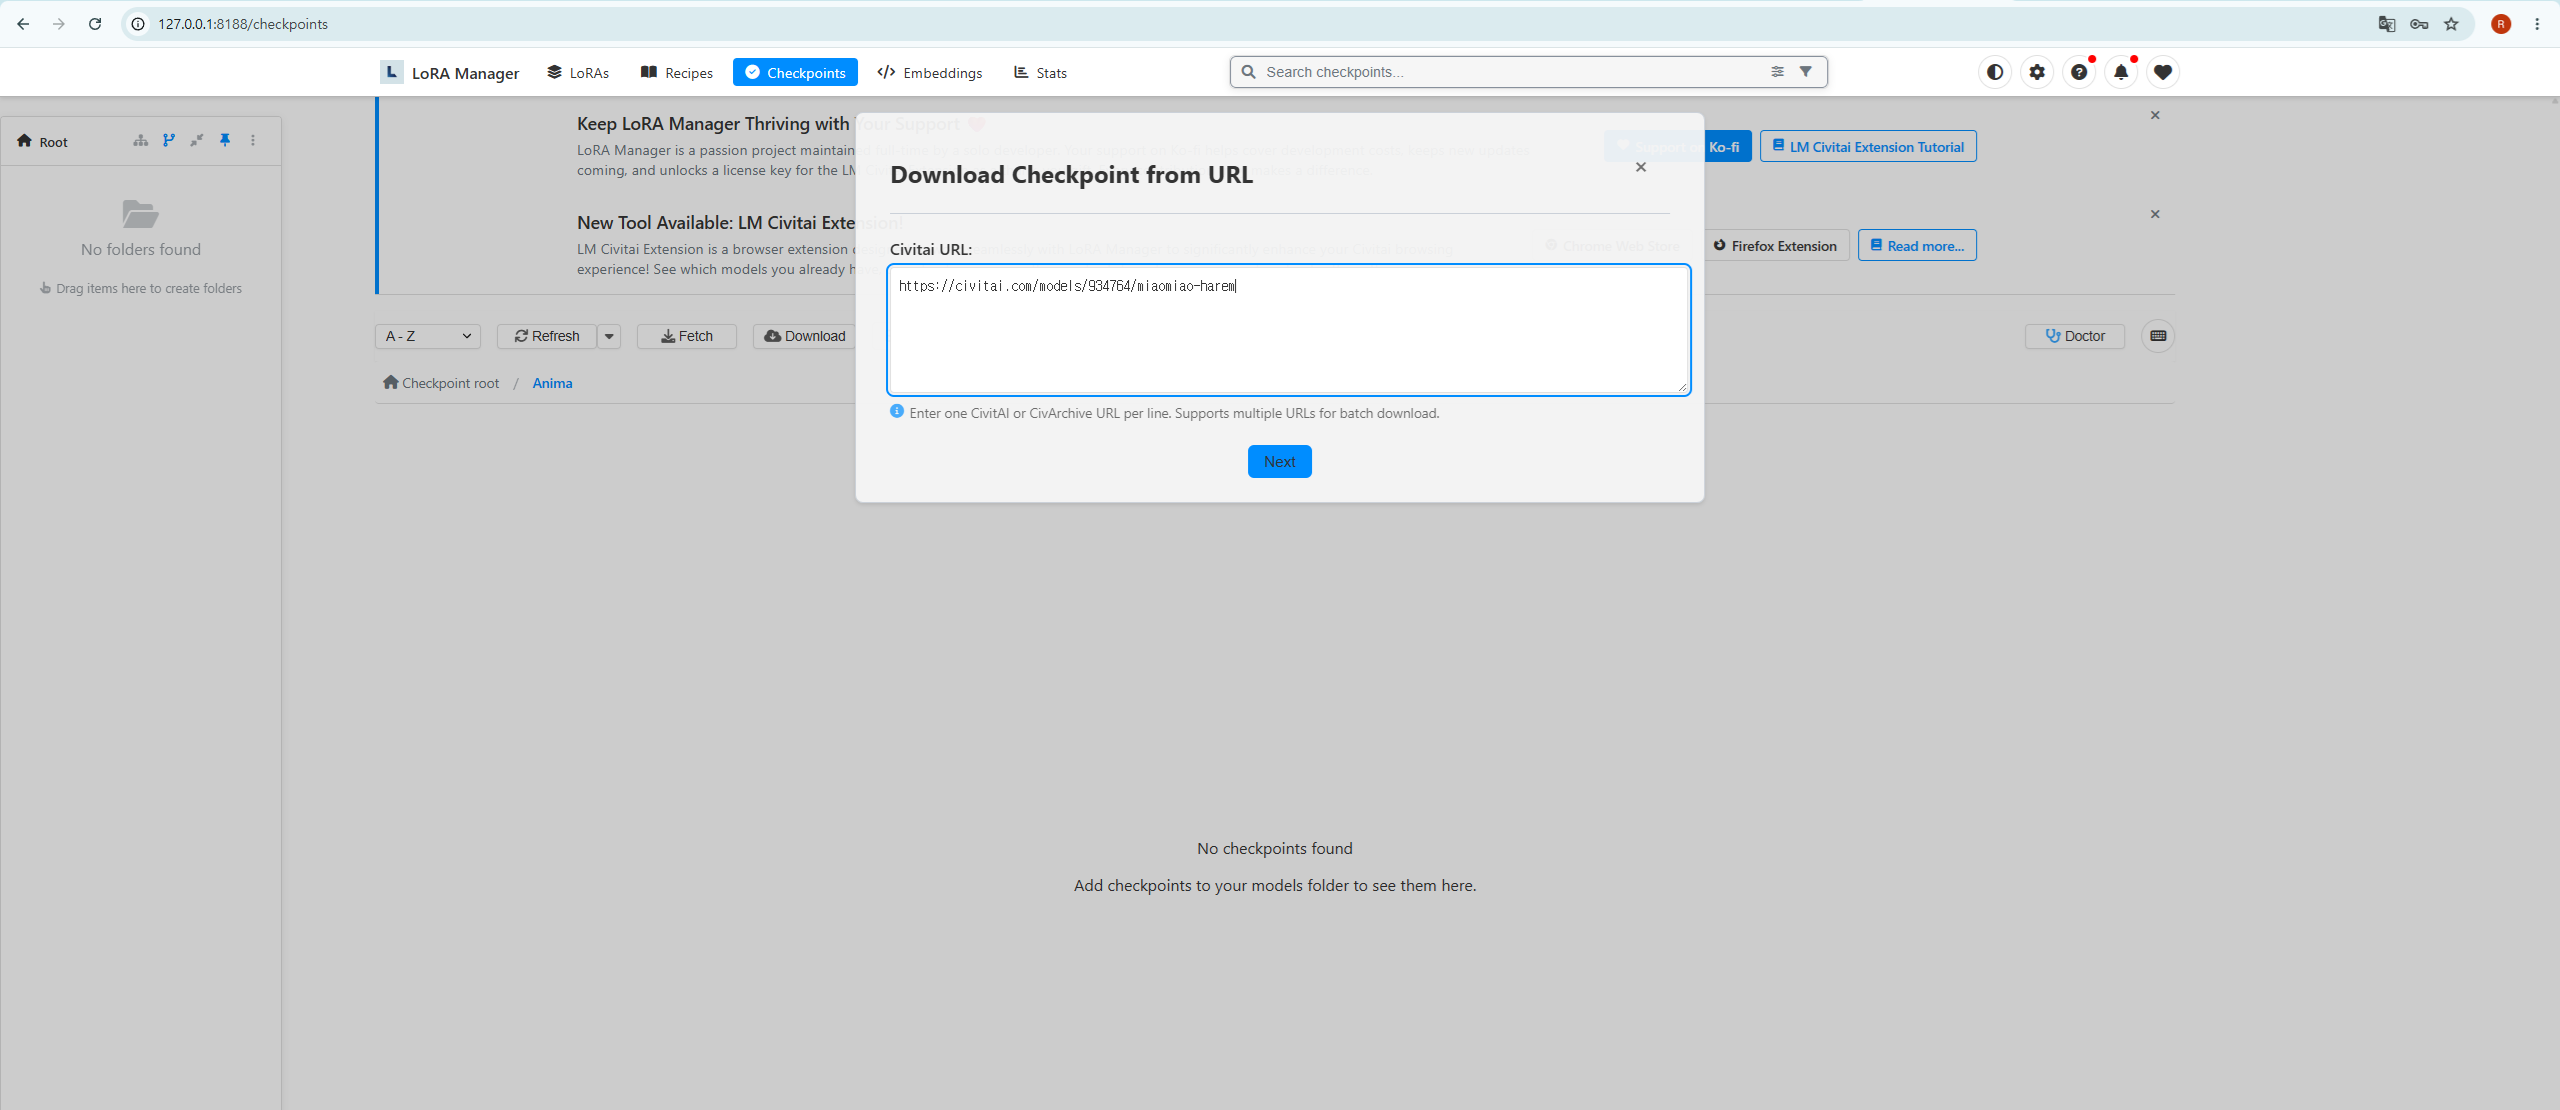Click the translate page icon

[x=2387, y=24]
